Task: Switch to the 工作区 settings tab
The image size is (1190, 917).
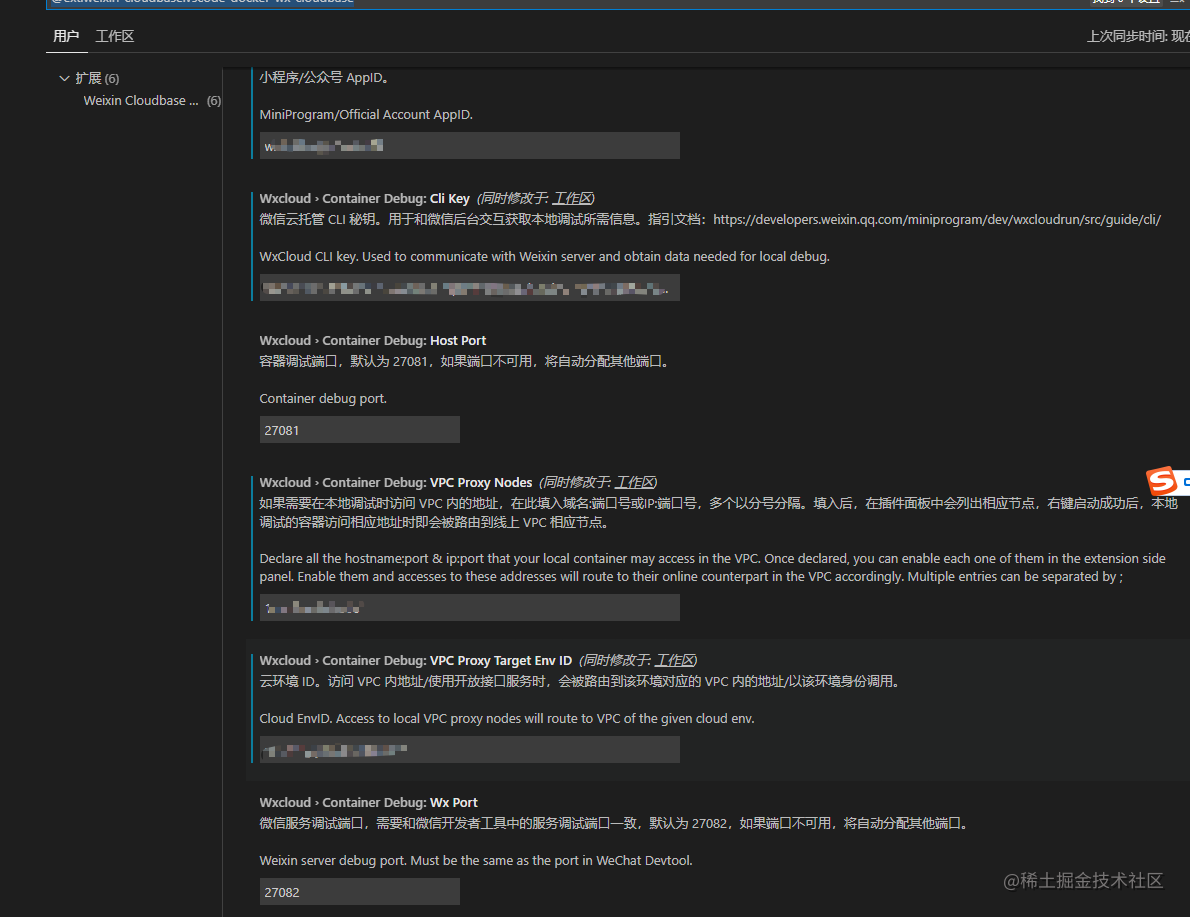Action: coord(115,36)
